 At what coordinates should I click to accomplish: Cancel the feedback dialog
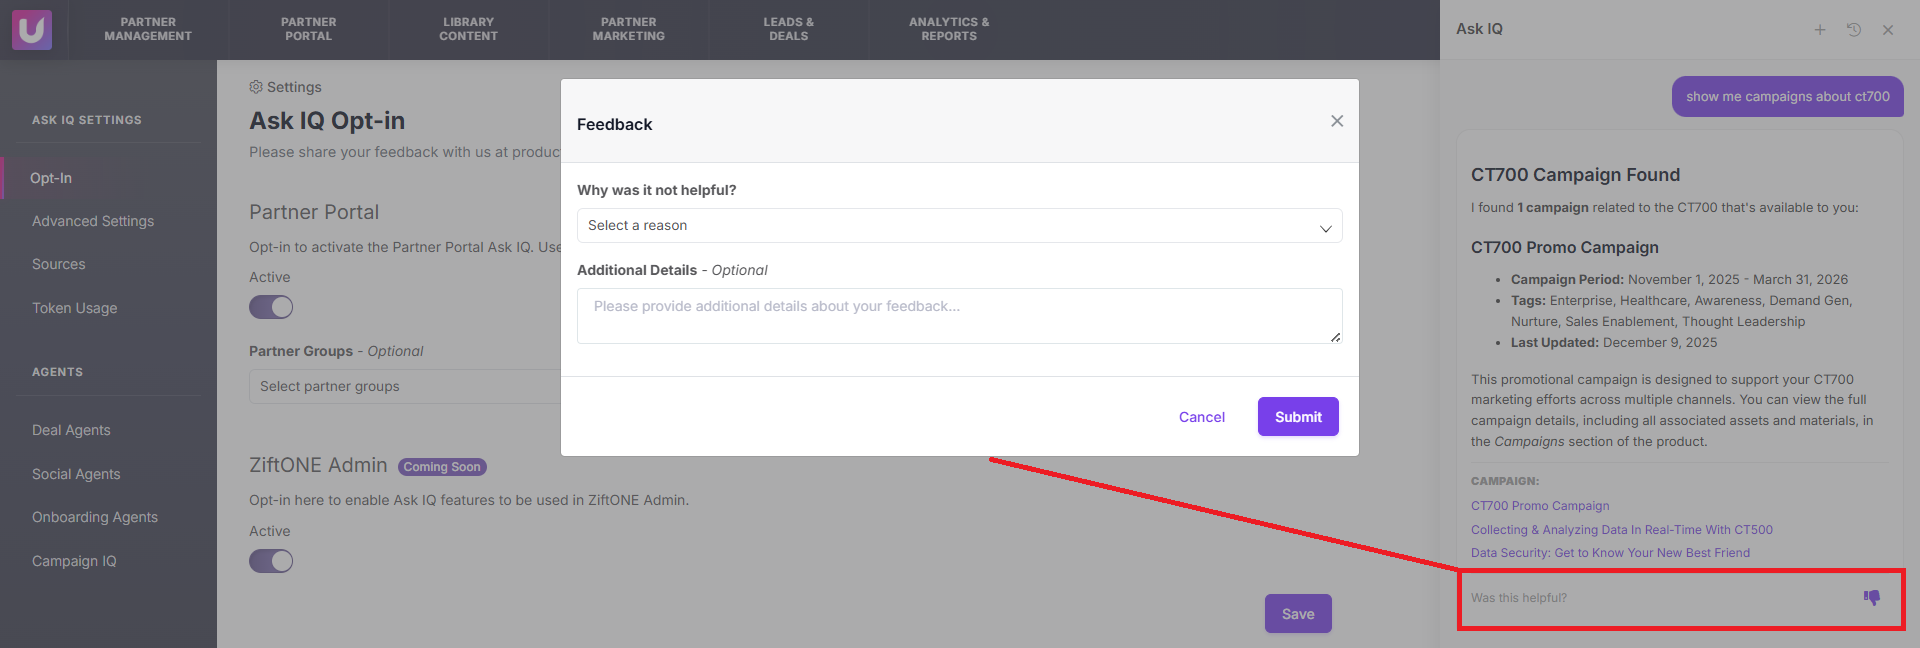coord(1201,417)
